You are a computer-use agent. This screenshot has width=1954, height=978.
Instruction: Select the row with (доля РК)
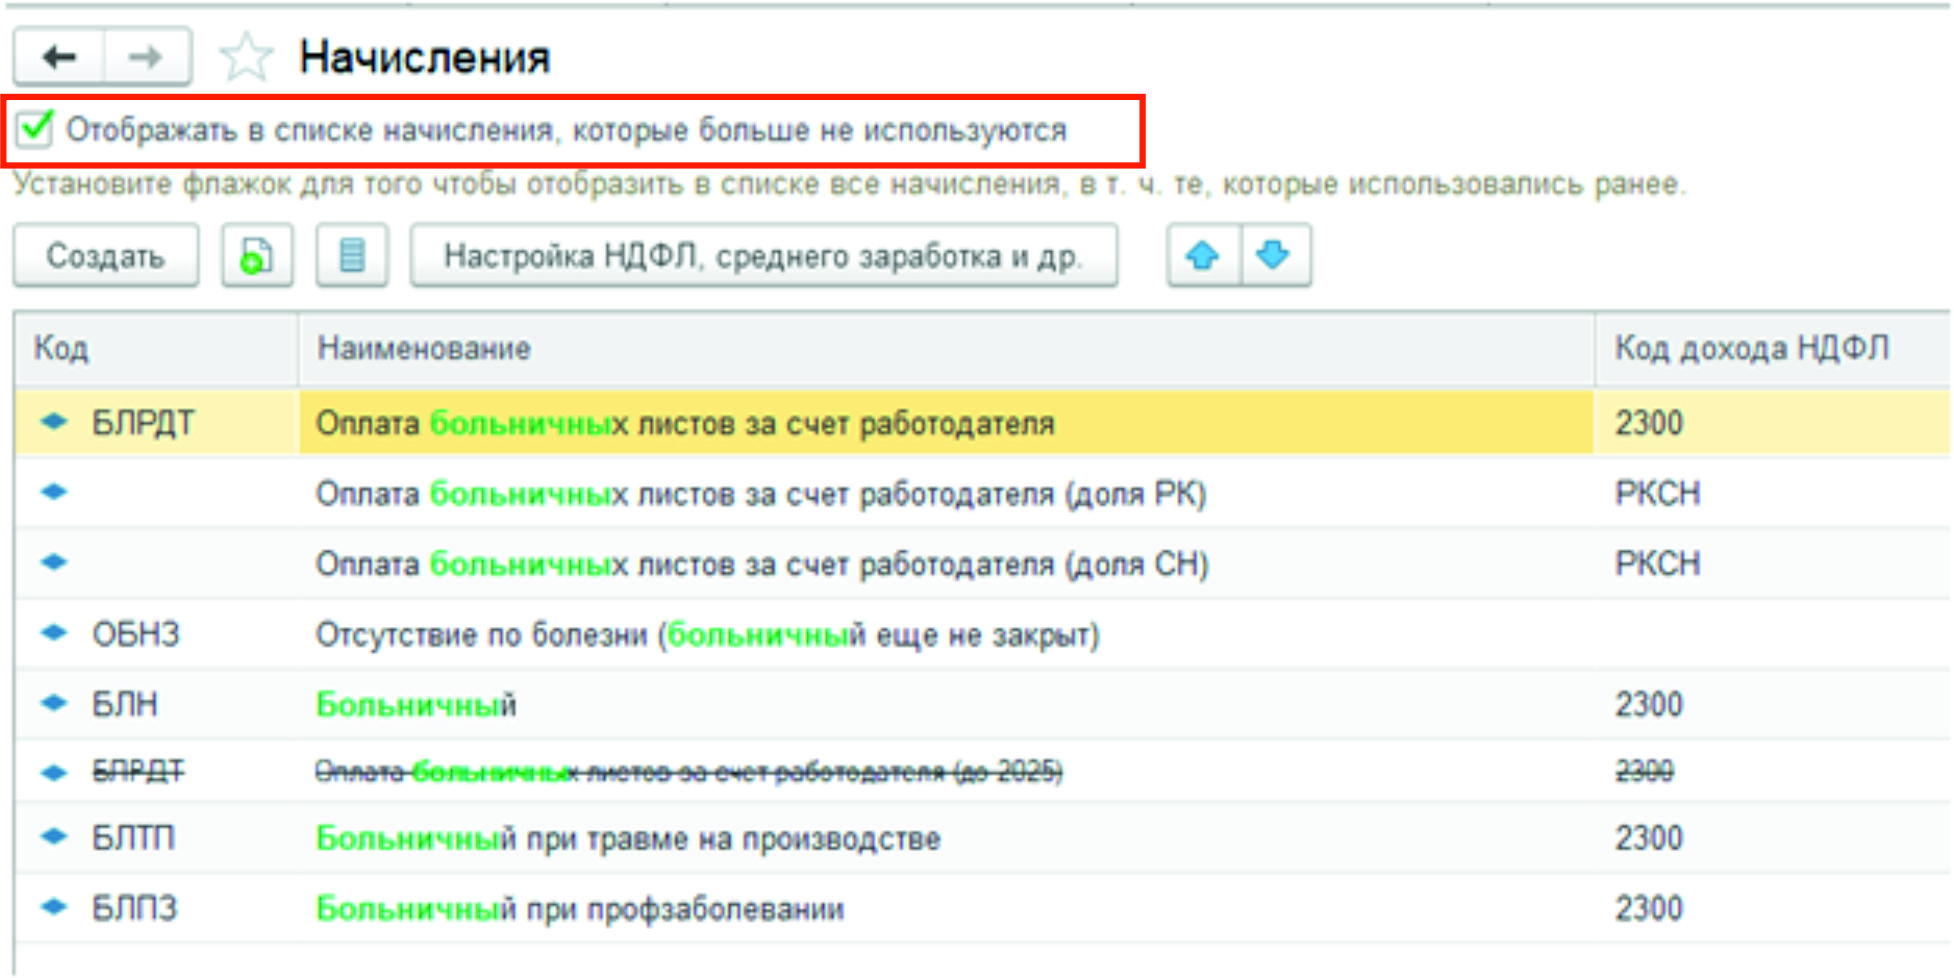tap(760, 494)
